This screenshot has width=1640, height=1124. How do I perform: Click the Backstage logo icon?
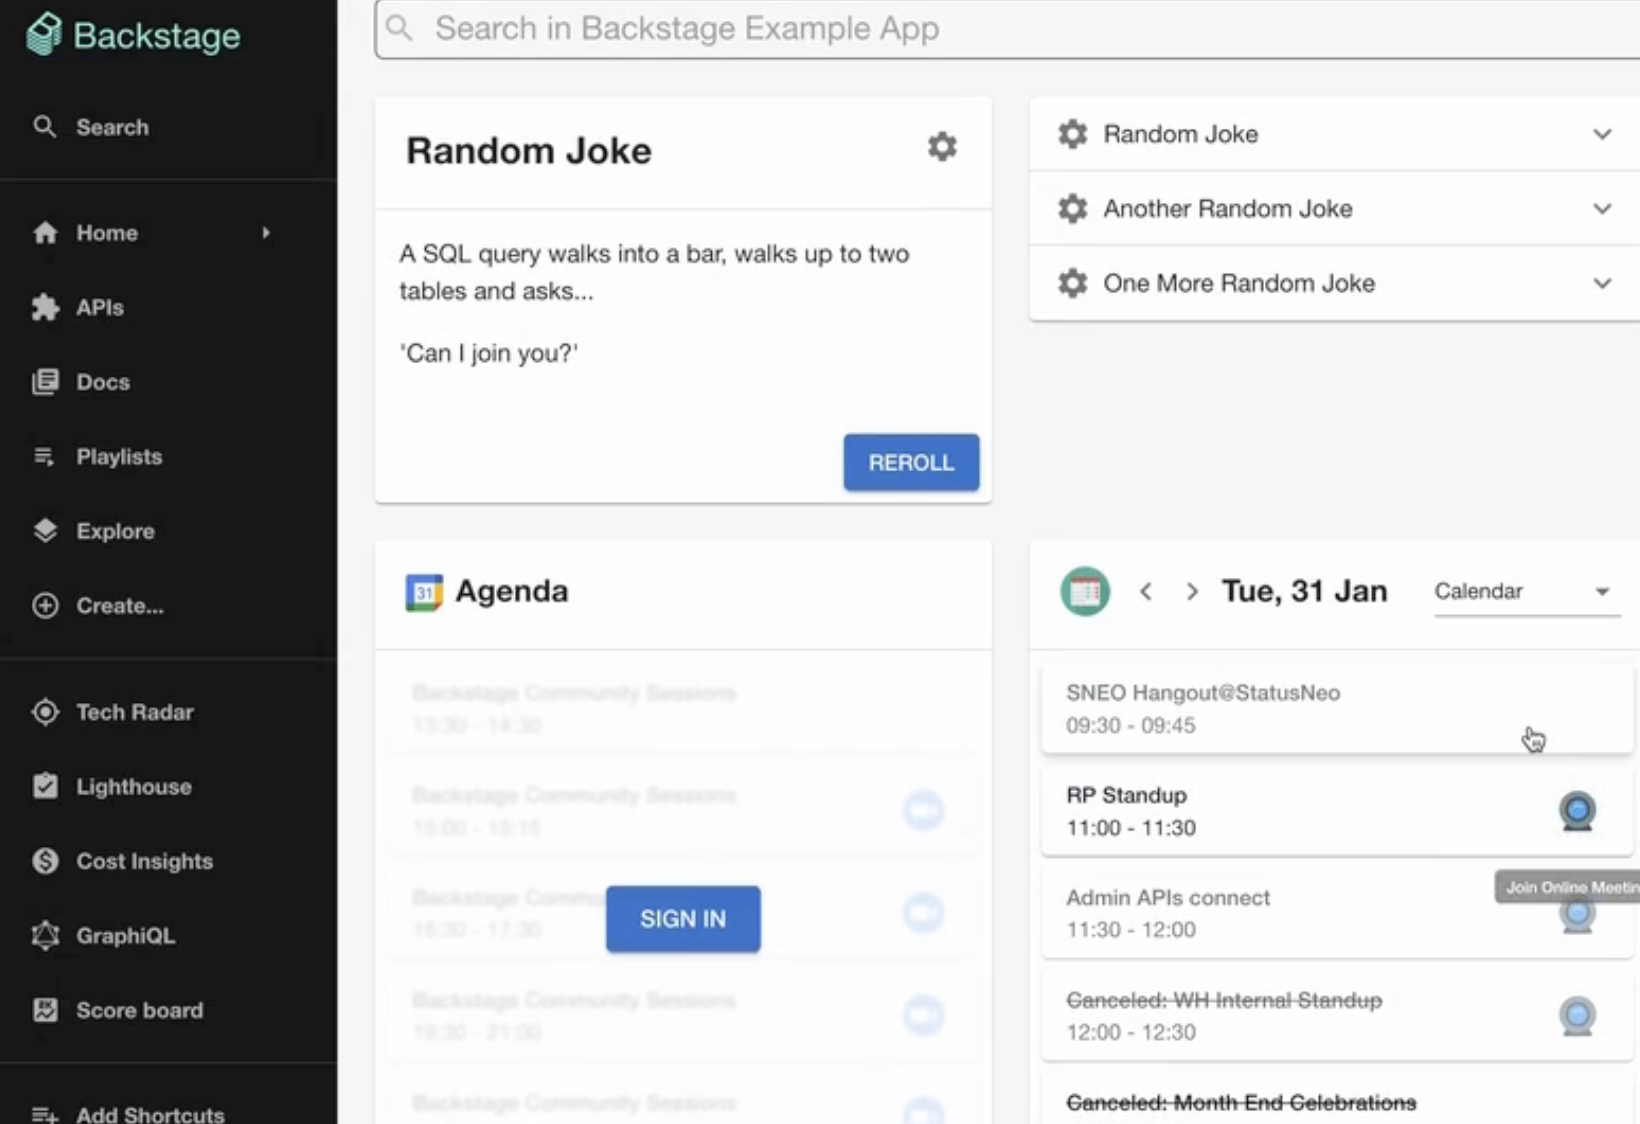[x=44, y=35]
